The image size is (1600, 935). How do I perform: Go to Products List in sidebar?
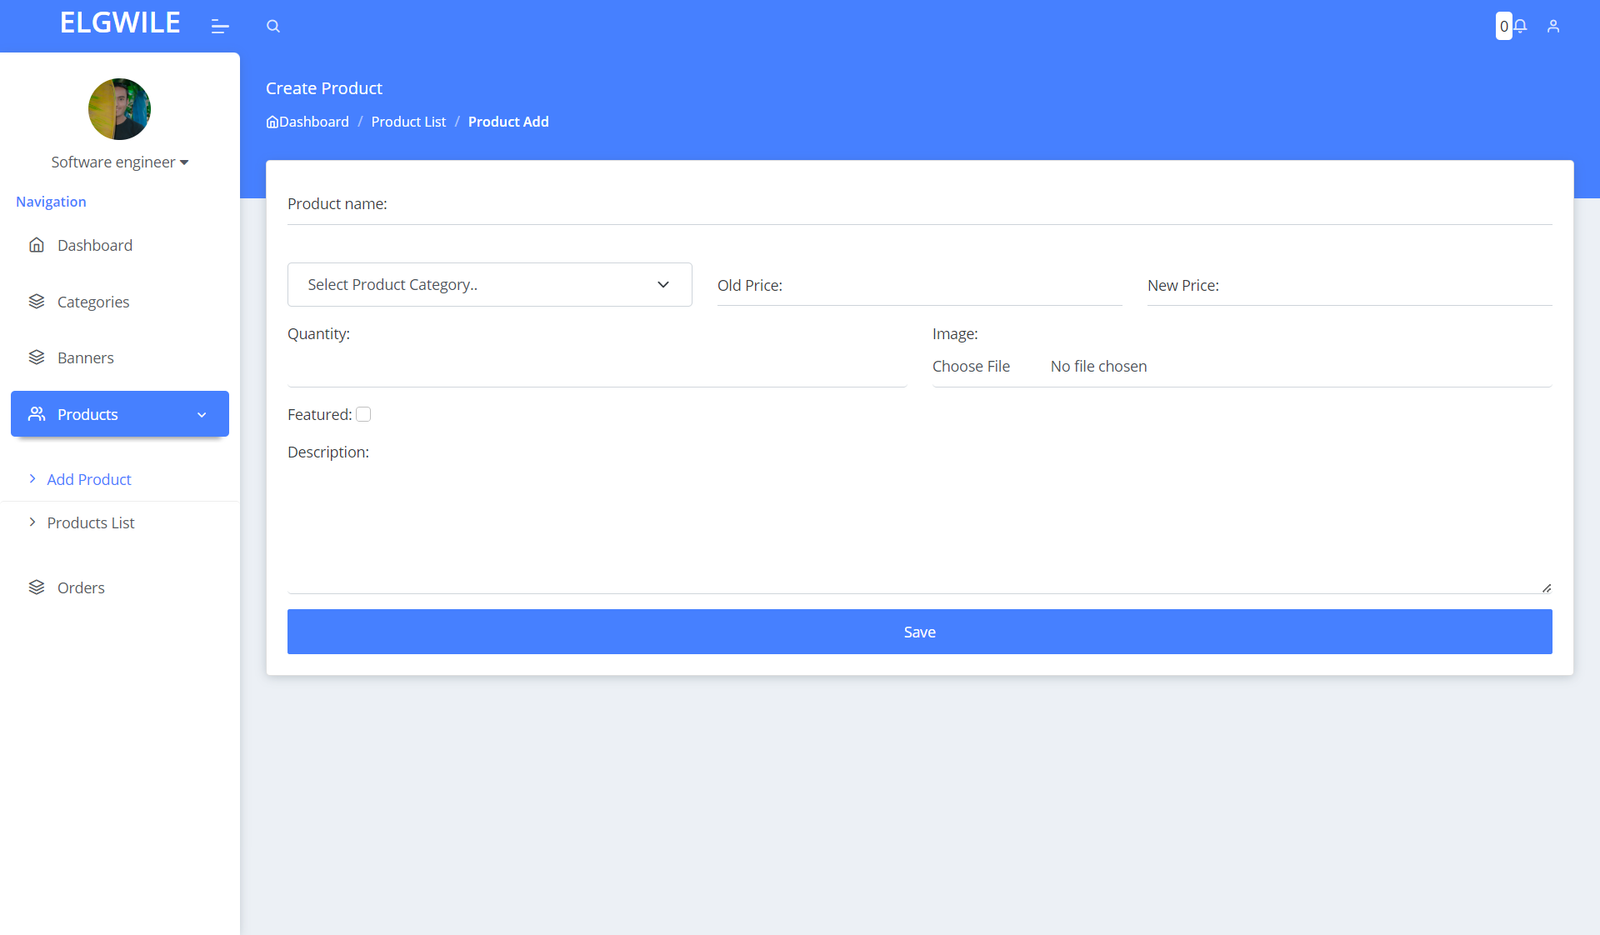[91, 523]
